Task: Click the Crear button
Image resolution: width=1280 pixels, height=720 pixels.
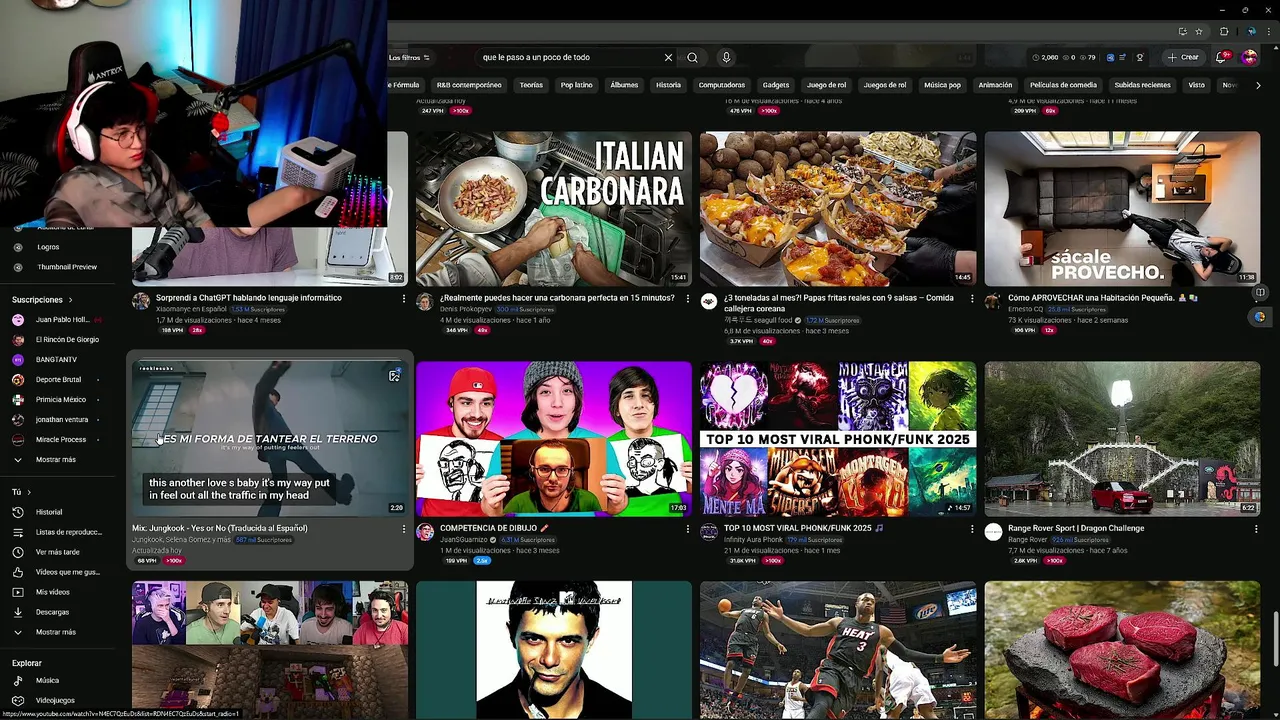Action: (1183, 57)
